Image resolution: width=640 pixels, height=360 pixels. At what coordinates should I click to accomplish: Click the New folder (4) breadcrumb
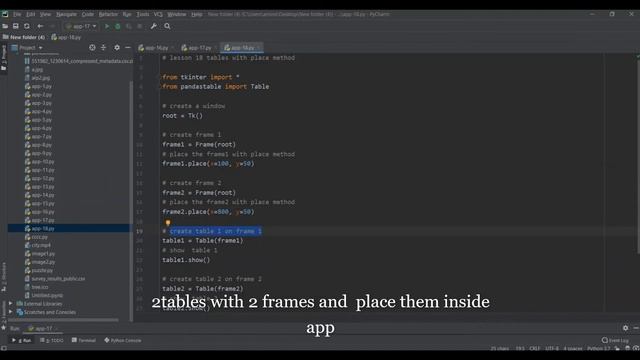[24, 37]
